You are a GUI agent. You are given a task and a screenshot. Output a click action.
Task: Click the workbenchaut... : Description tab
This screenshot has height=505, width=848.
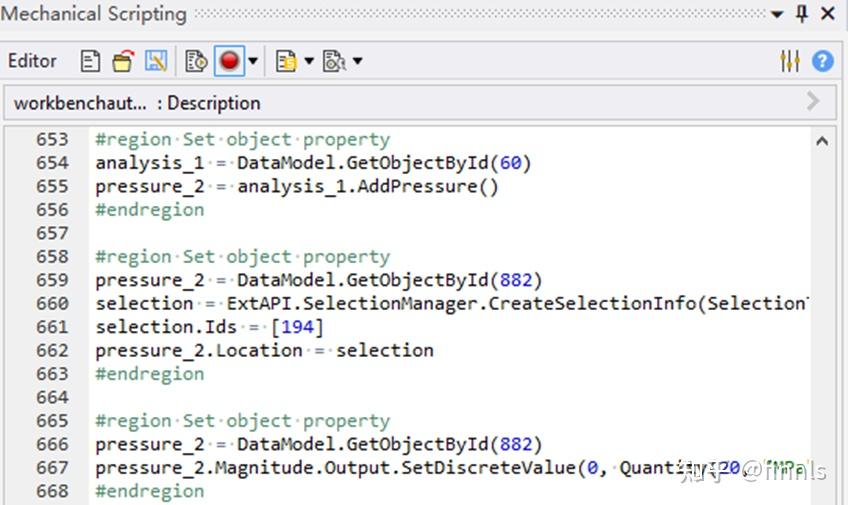pos(137,103)
